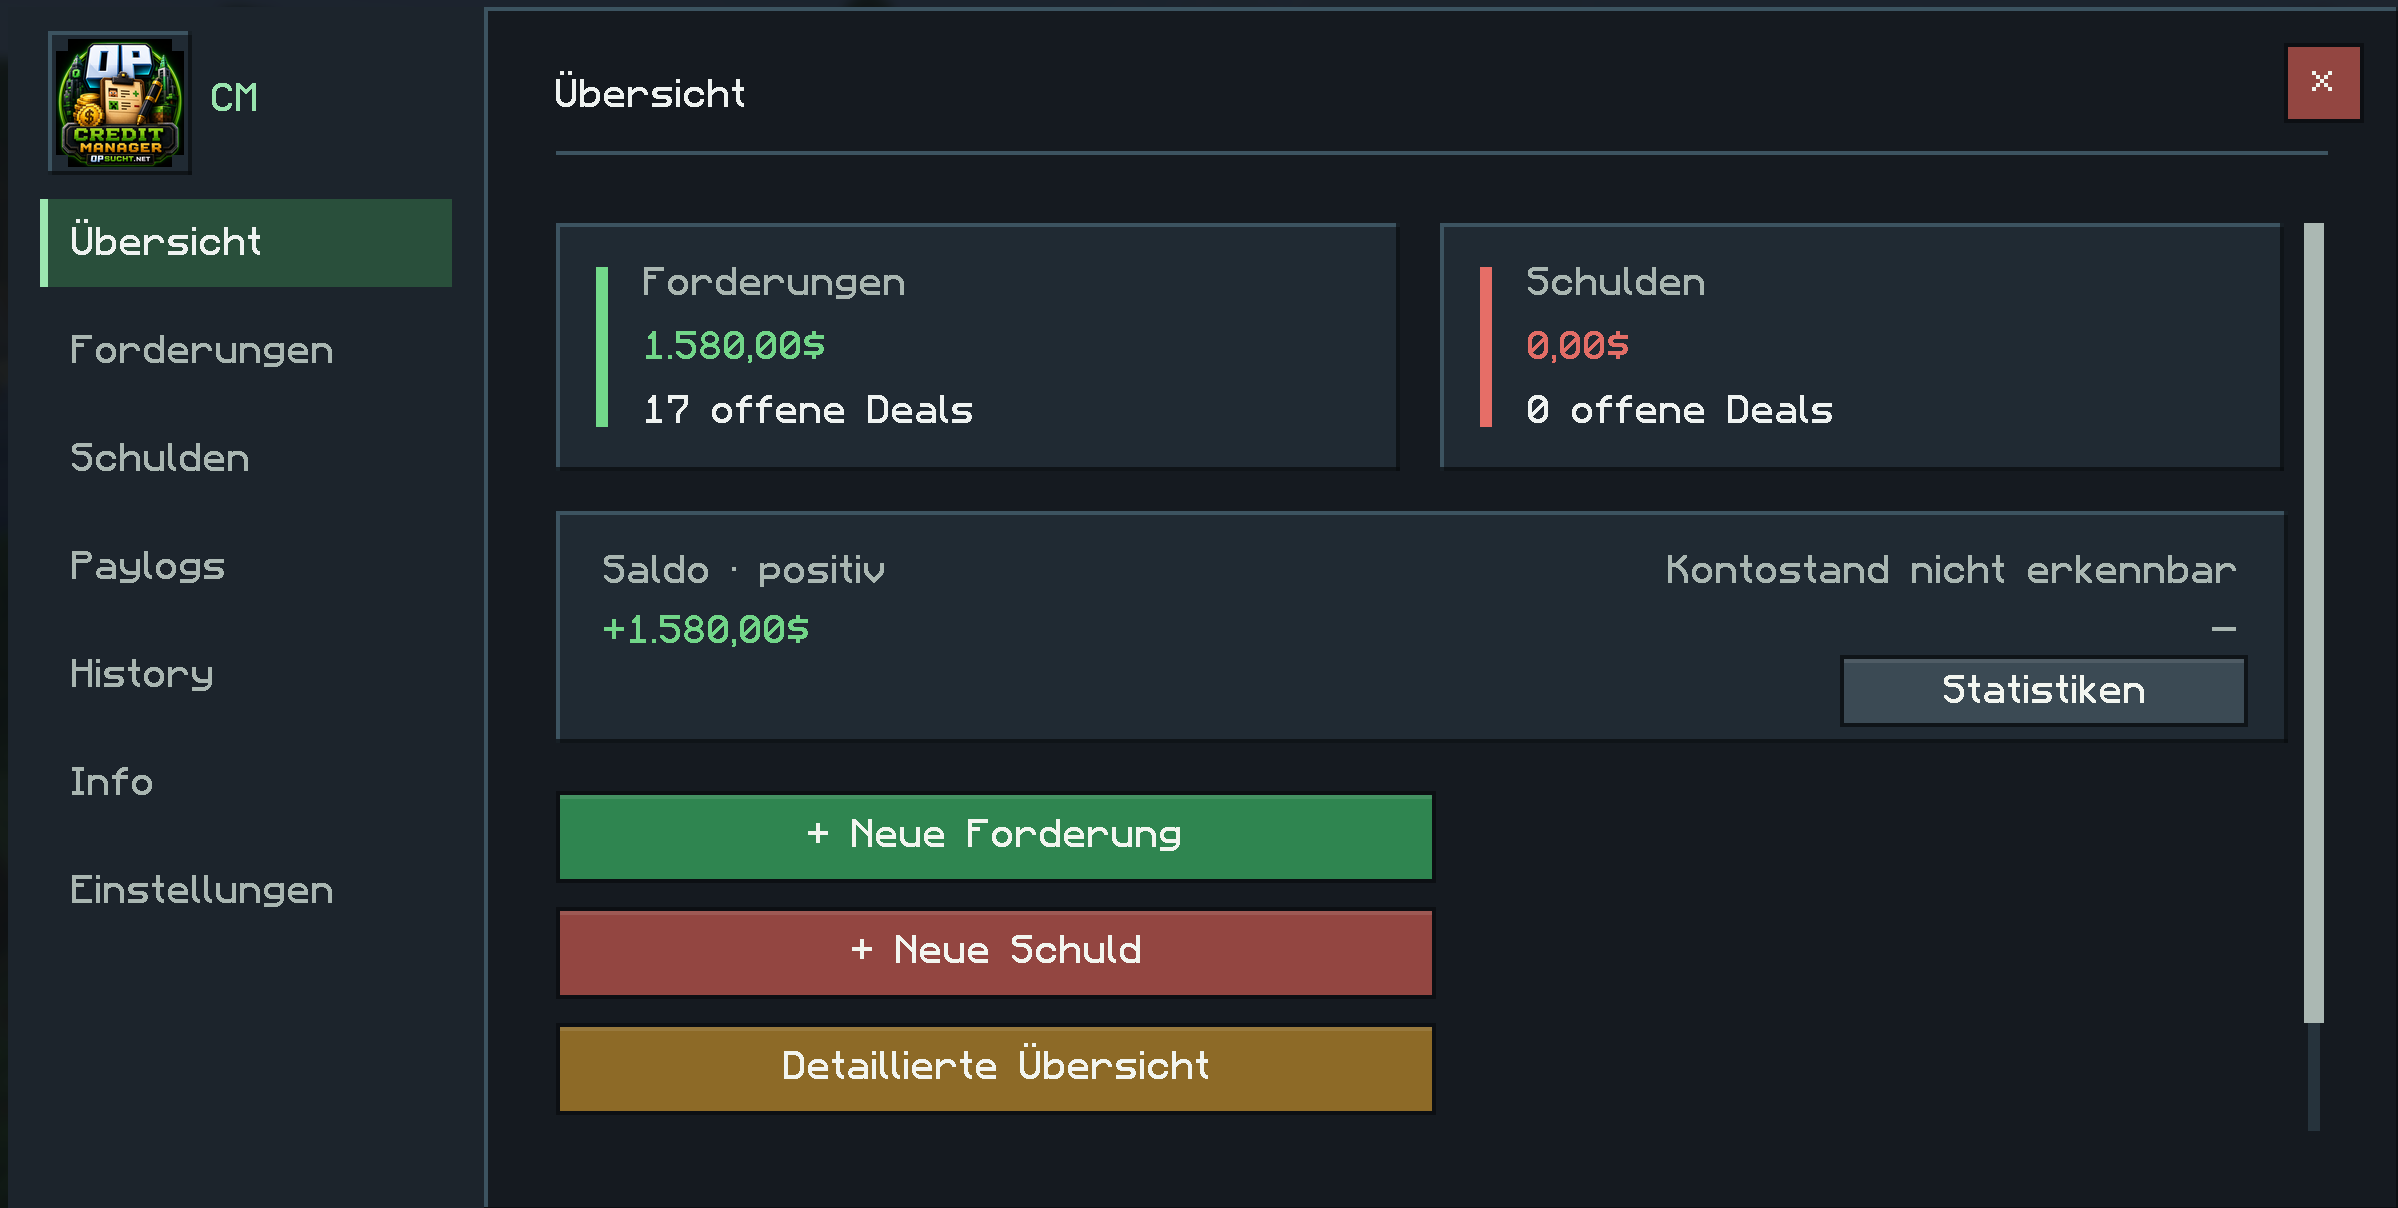The image size is (2398, 1208).
Task: Go to the Schulden sidebar section
Action: (246, 459)
